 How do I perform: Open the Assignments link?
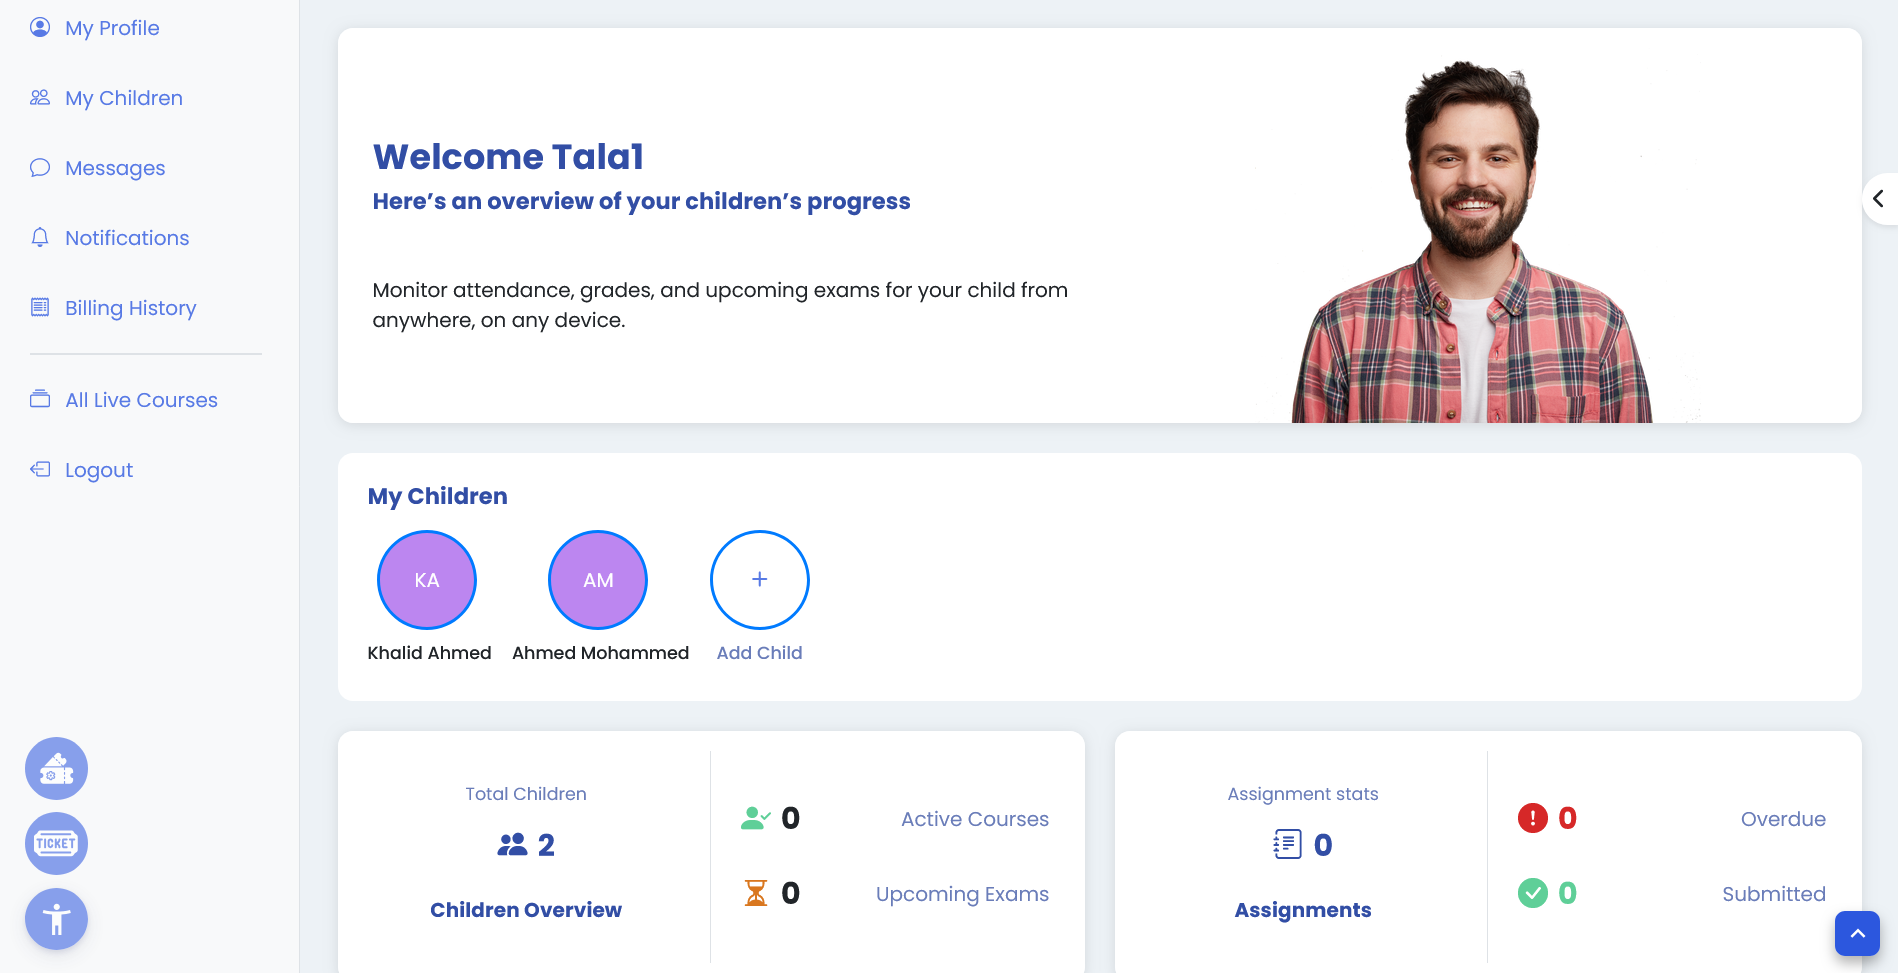tap(1301, 909)
